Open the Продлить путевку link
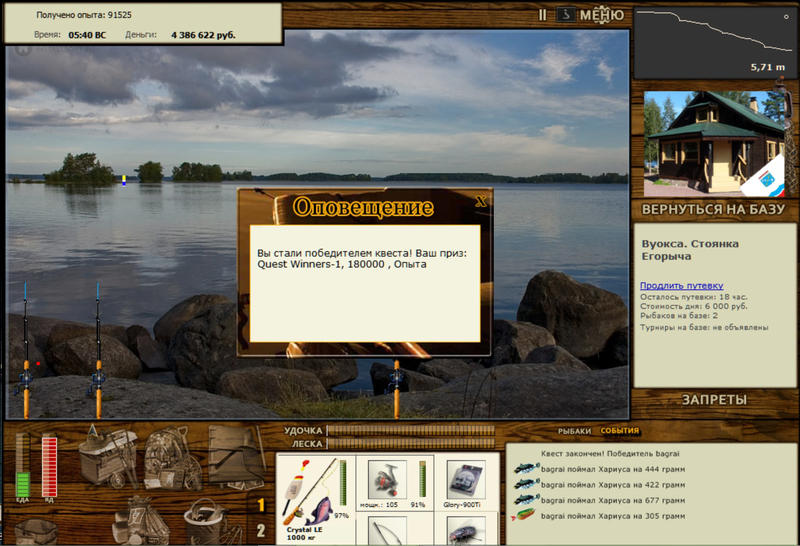The image size is (800, 546). [682, 286]
